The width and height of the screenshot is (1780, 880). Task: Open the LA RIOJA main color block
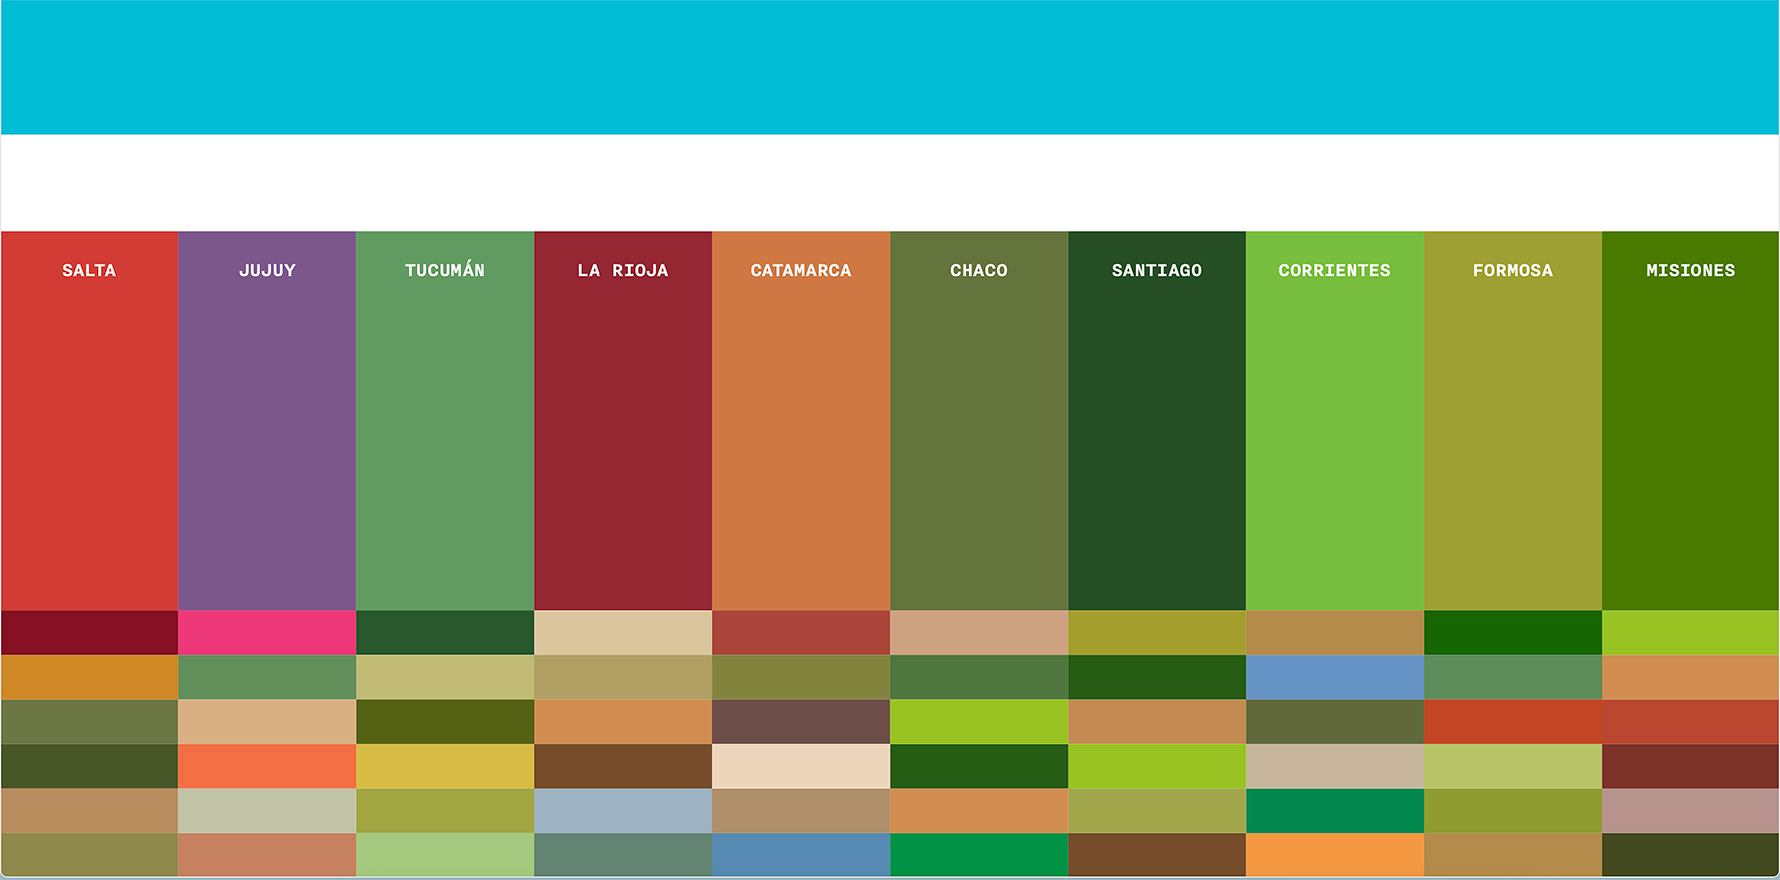(x=623, y=440)
